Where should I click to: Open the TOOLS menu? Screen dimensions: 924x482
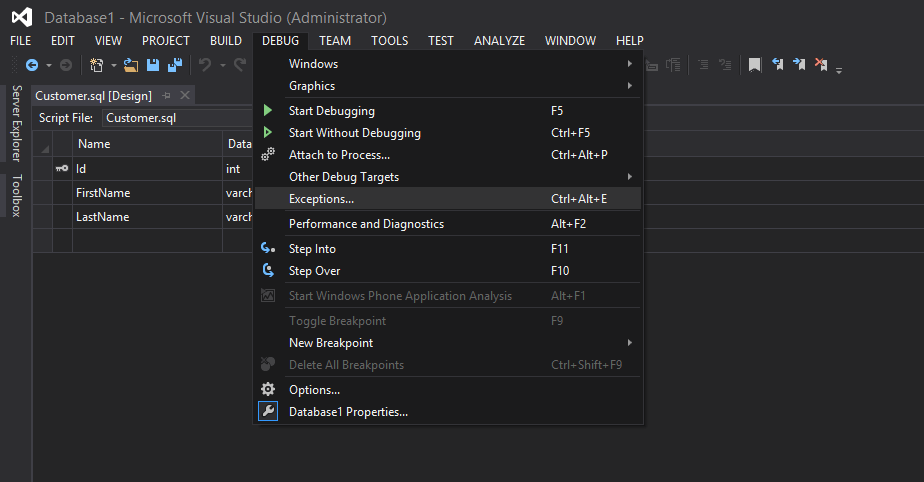390,41
